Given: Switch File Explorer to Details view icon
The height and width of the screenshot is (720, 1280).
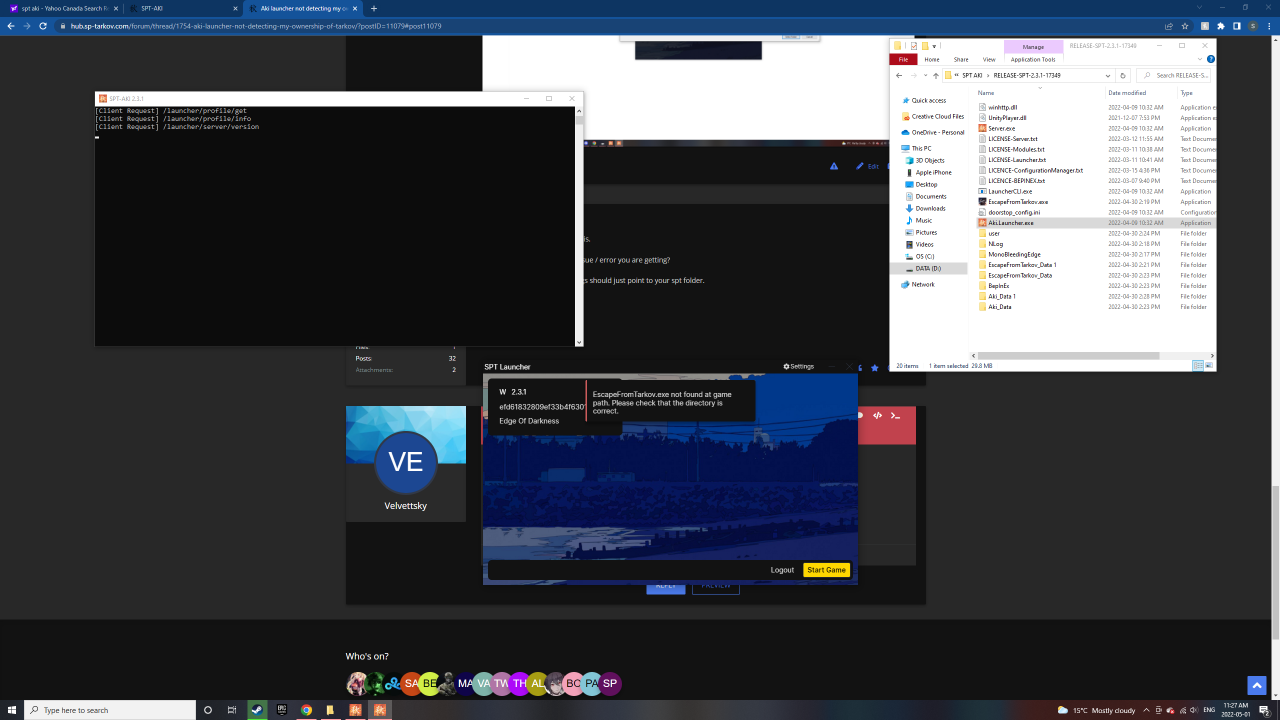Looking at the screenshot, I should click(1198, 366).
